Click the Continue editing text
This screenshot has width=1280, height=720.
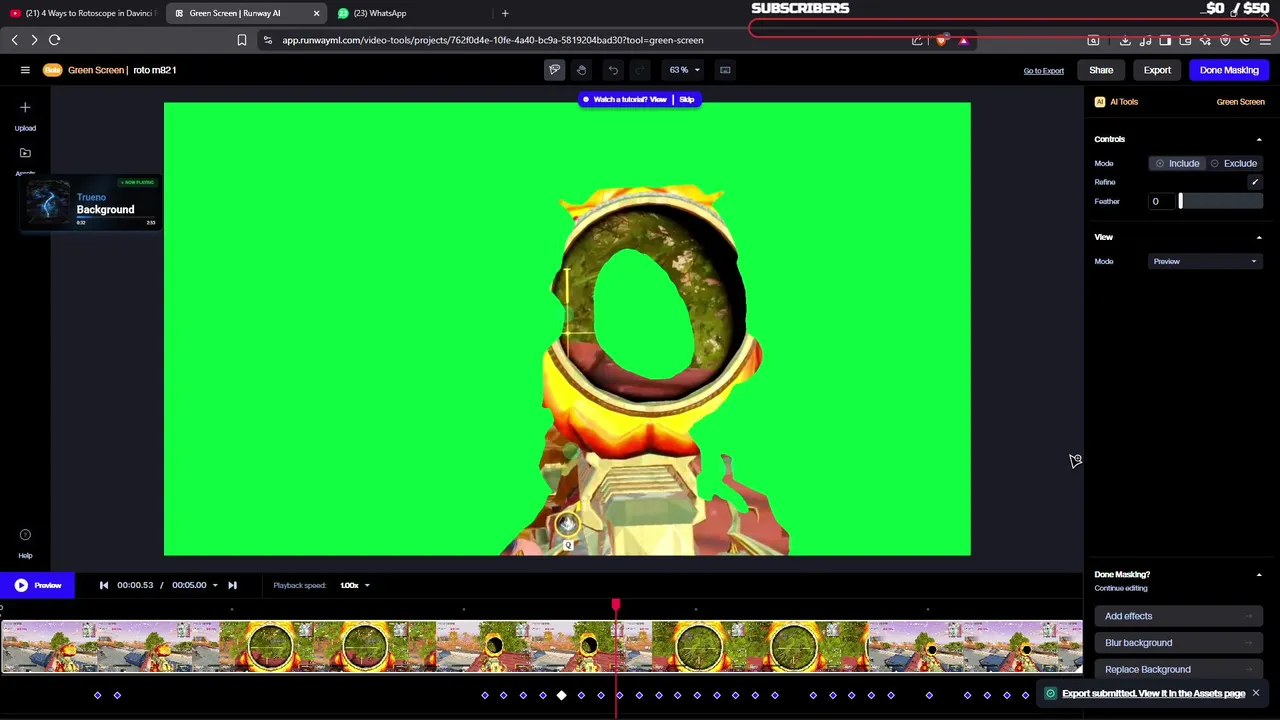click(1121, 589)
